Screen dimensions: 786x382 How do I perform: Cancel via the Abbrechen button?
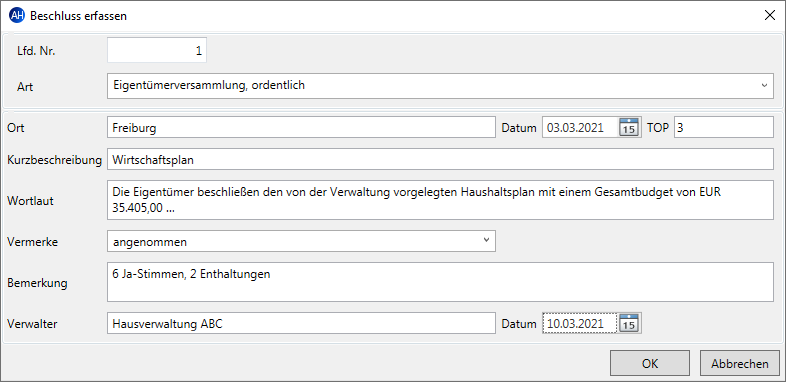point(739,363)
